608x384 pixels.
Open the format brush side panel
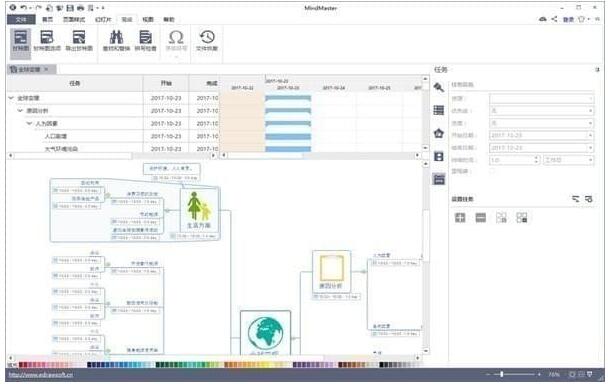point(439,87)
